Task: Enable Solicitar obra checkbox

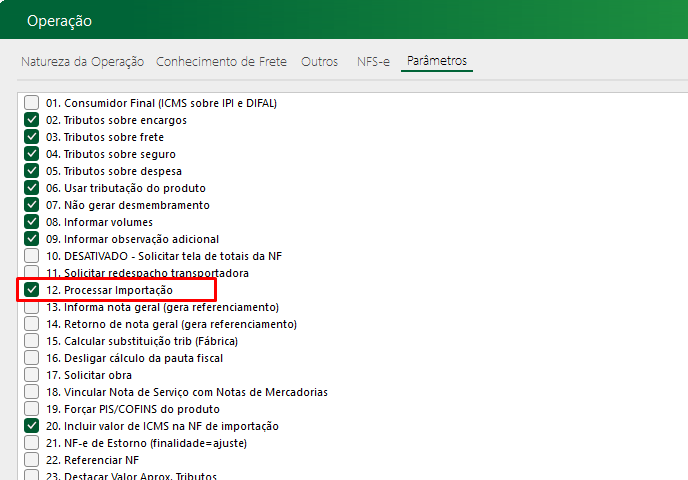Action: click(x=32, y=375)
